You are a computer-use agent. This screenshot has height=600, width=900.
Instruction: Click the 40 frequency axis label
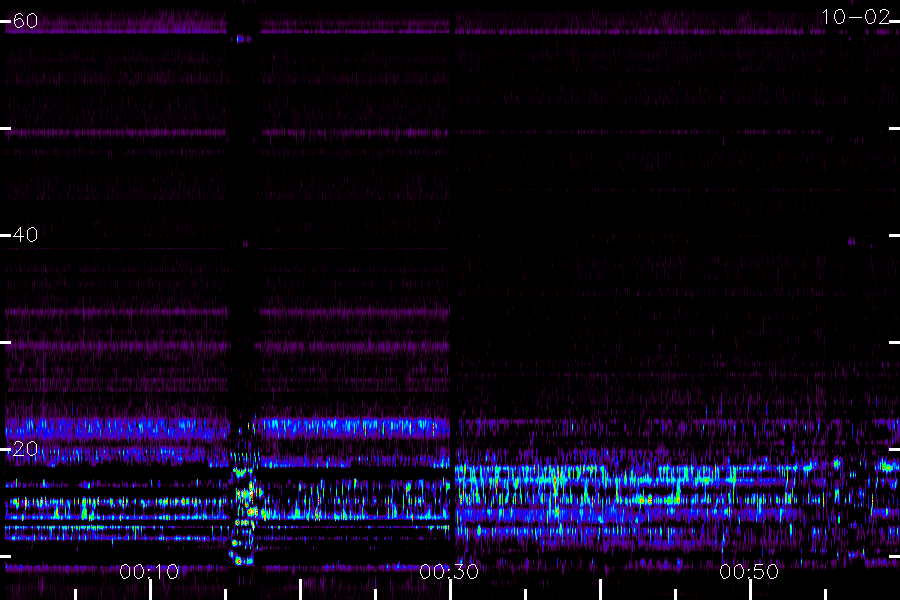click(25, 234)
